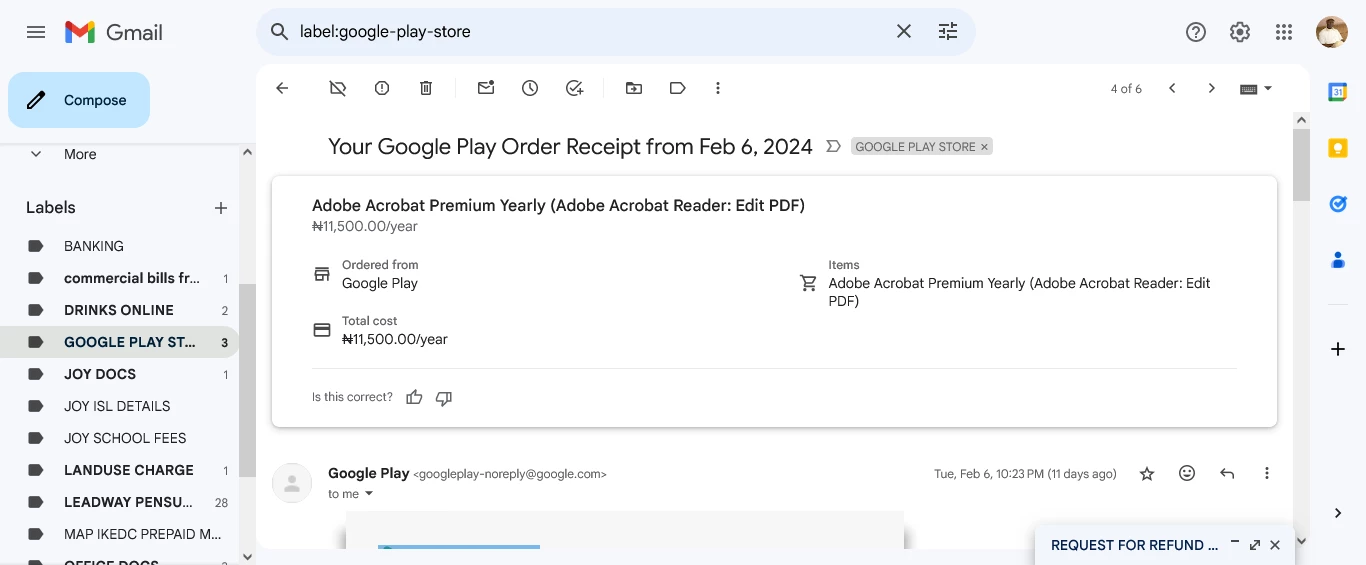Collapse the More section in sidebar
This screenshot has height=565, width=1366.
pos(36,154)
